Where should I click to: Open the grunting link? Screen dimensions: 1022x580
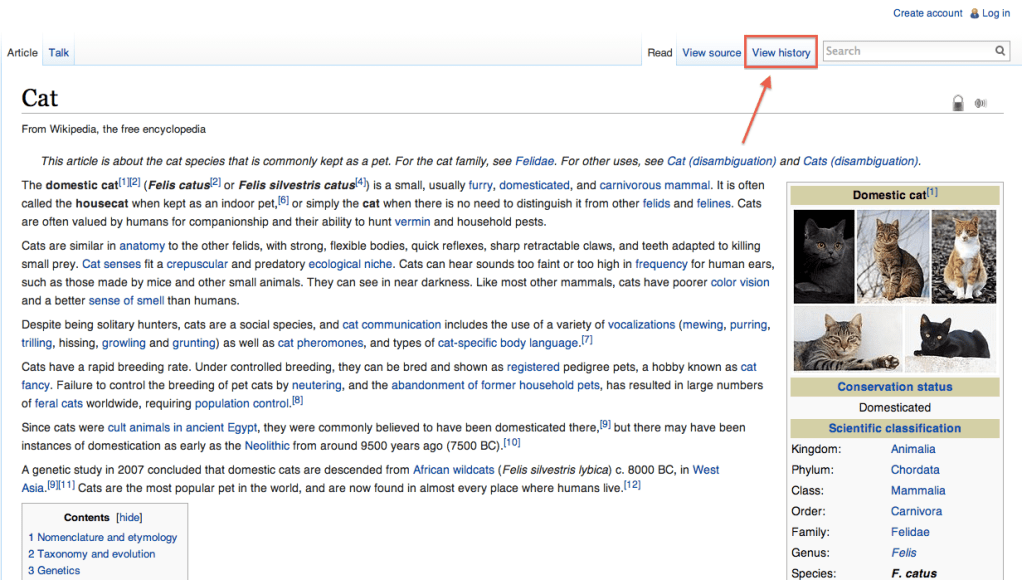click(x=194, y=343)
